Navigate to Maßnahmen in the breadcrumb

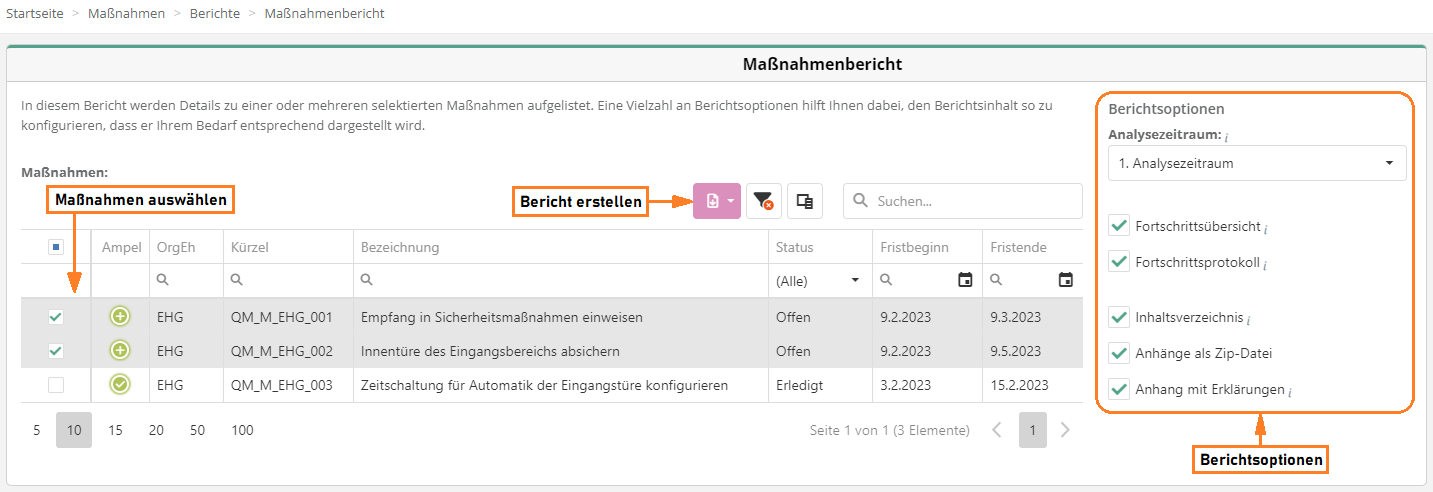(x=126, y=13)
